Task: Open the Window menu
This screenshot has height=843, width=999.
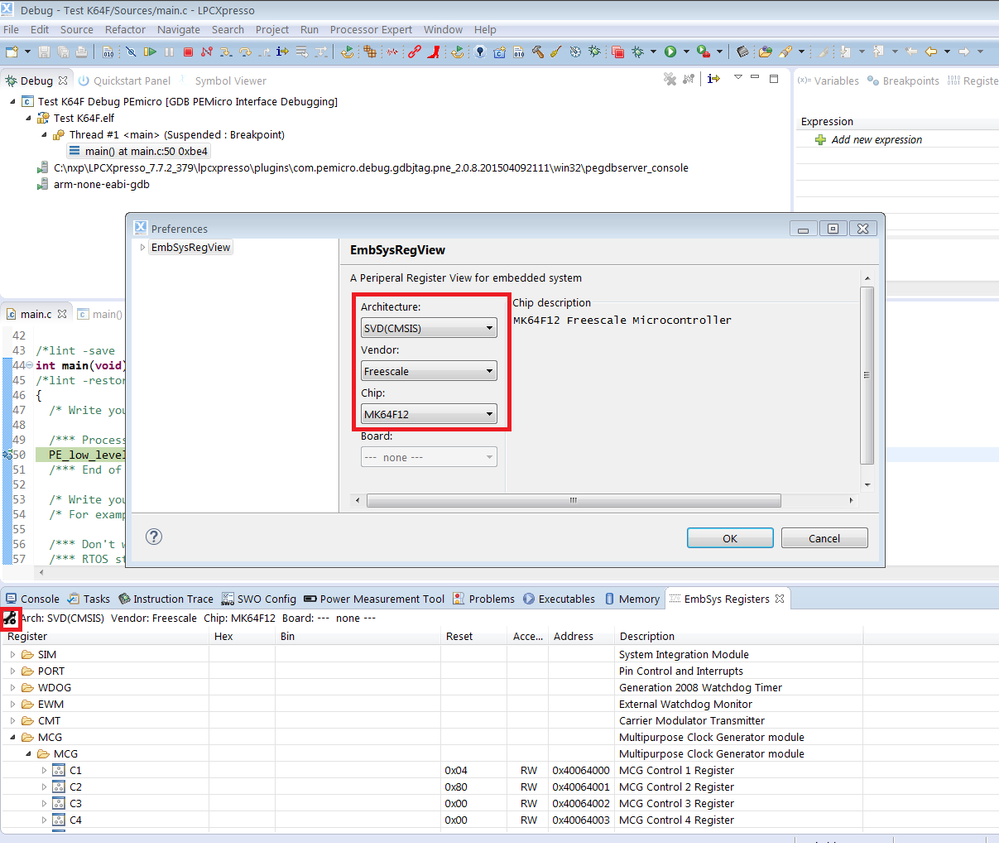Action: (x=443, y=29)
